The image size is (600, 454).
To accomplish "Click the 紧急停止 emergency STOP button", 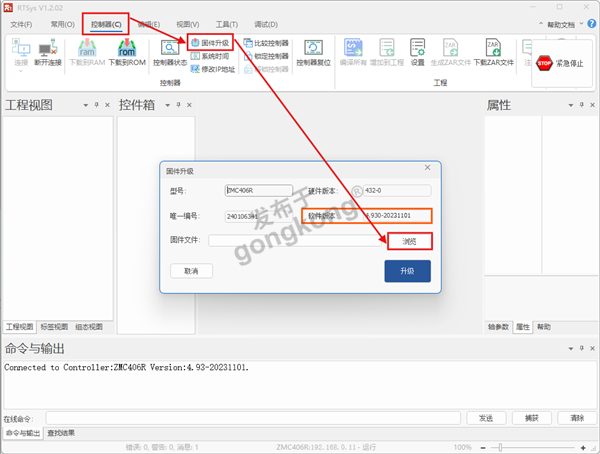I will tap(560, 63).
